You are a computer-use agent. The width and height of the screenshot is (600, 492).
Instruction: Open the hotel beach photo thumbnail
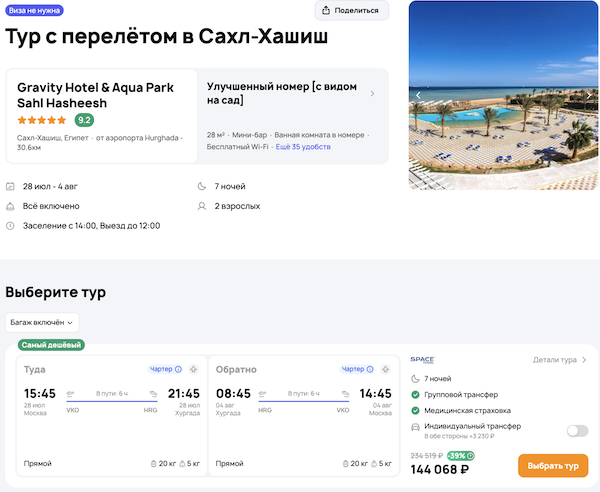(x=504, y=95)
